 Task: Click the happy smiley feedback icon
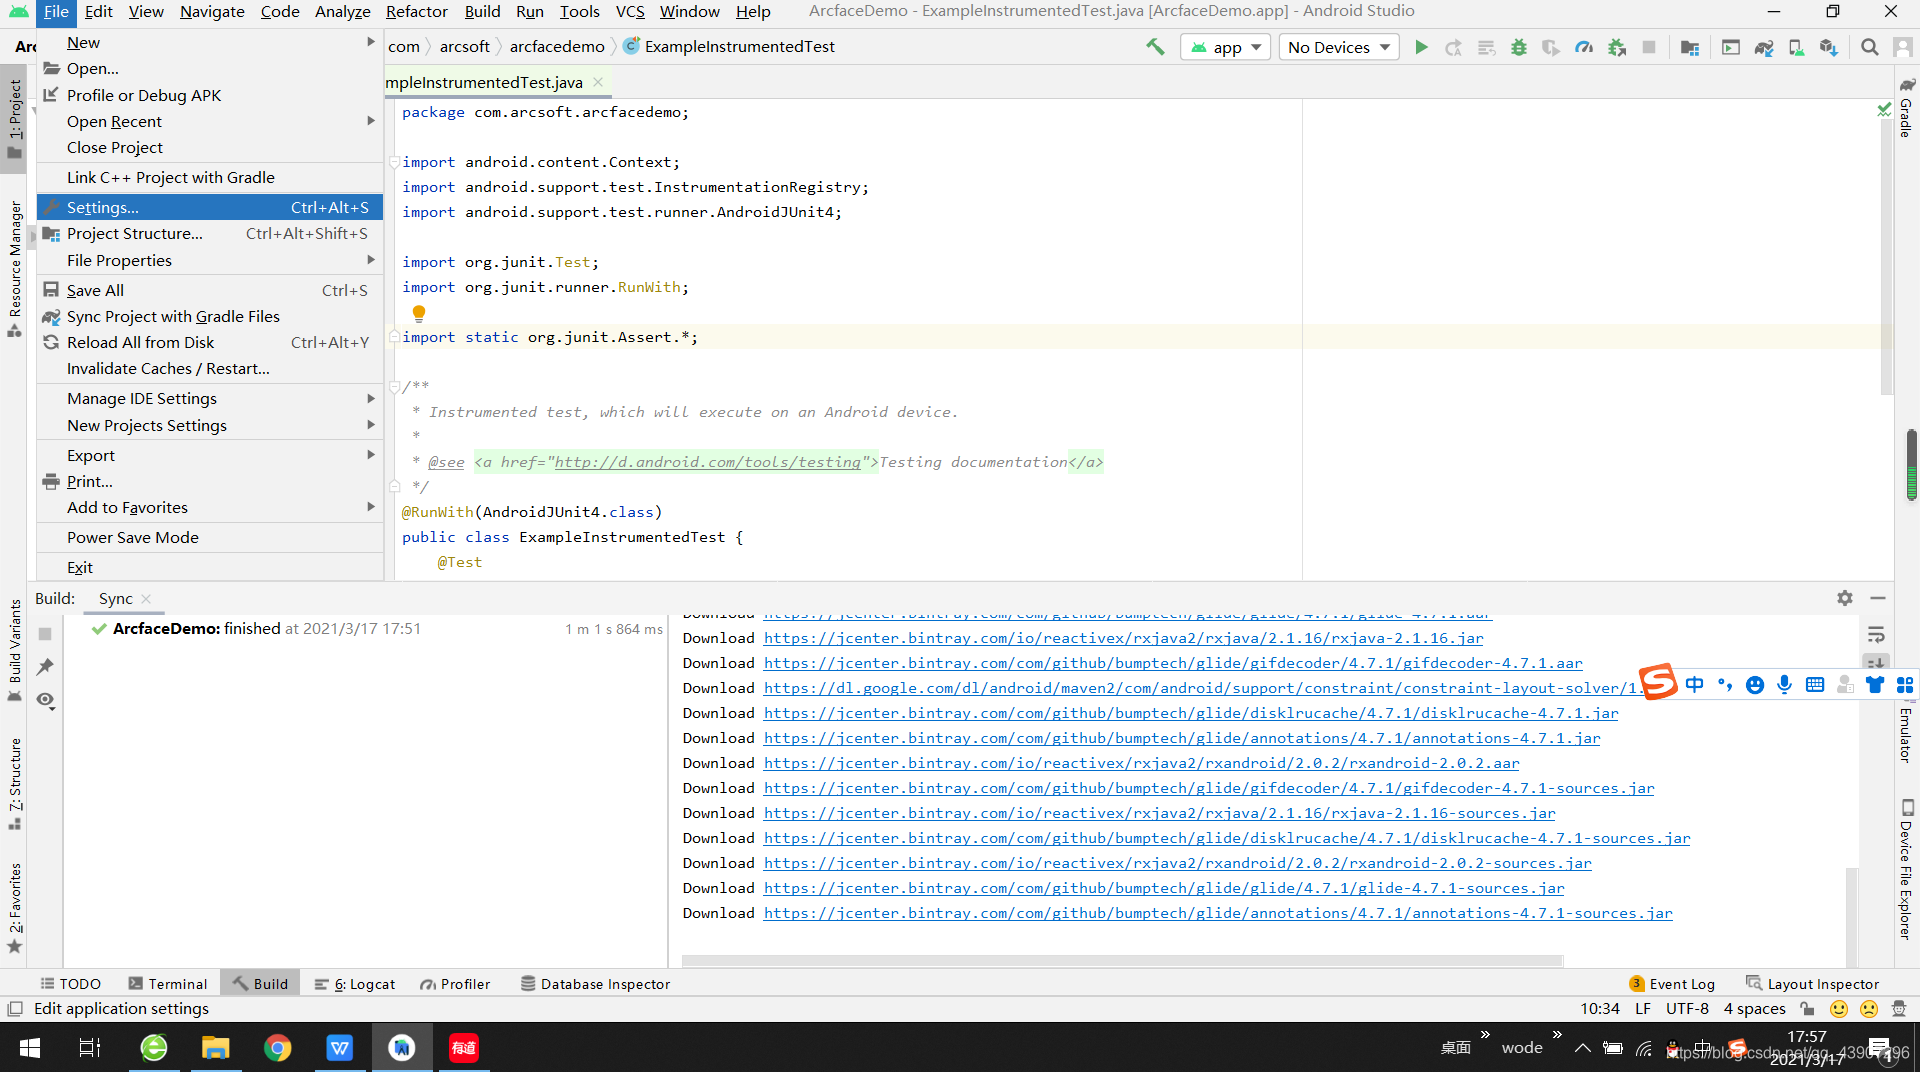pos(1839,1009)
